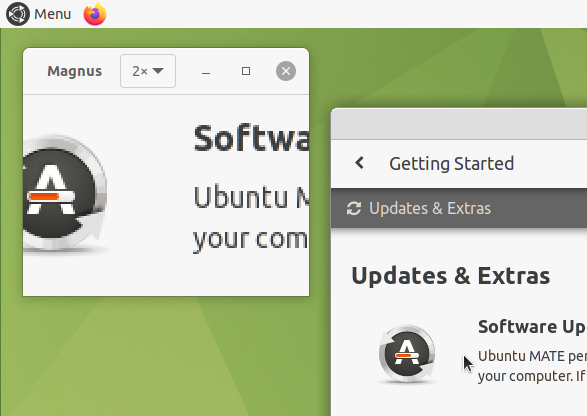
Task: Click the magnified Softwa text in Magnus
Action: tap(251, 138)
